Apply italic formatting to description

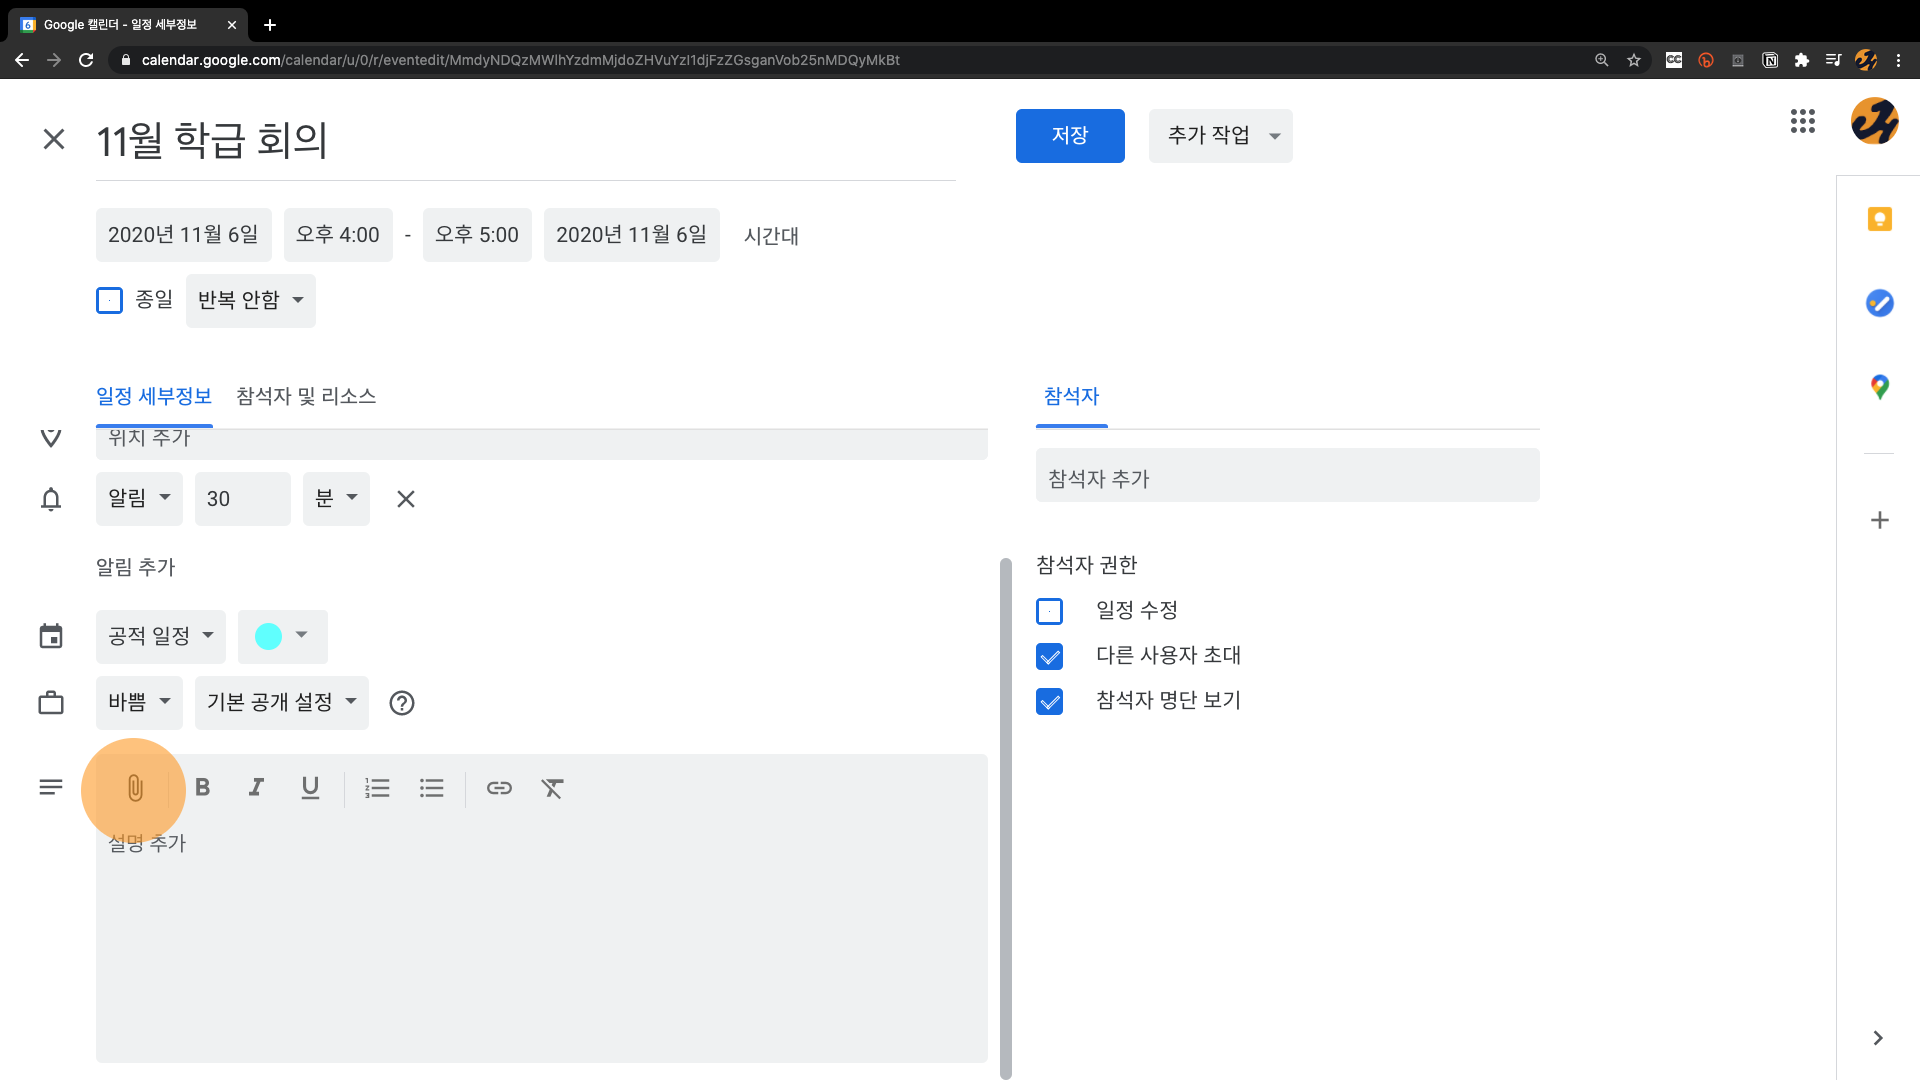click(256, 788)
